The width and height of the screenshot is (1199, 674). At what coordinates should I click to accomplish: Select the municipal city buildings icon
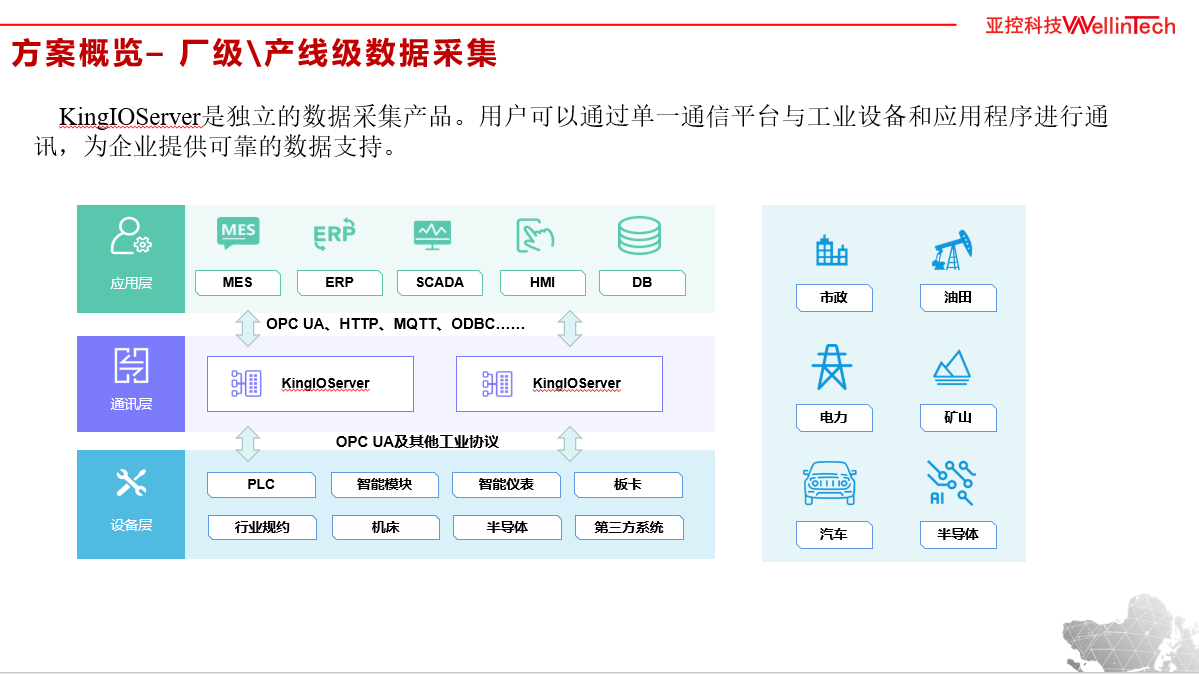(832, 250)
